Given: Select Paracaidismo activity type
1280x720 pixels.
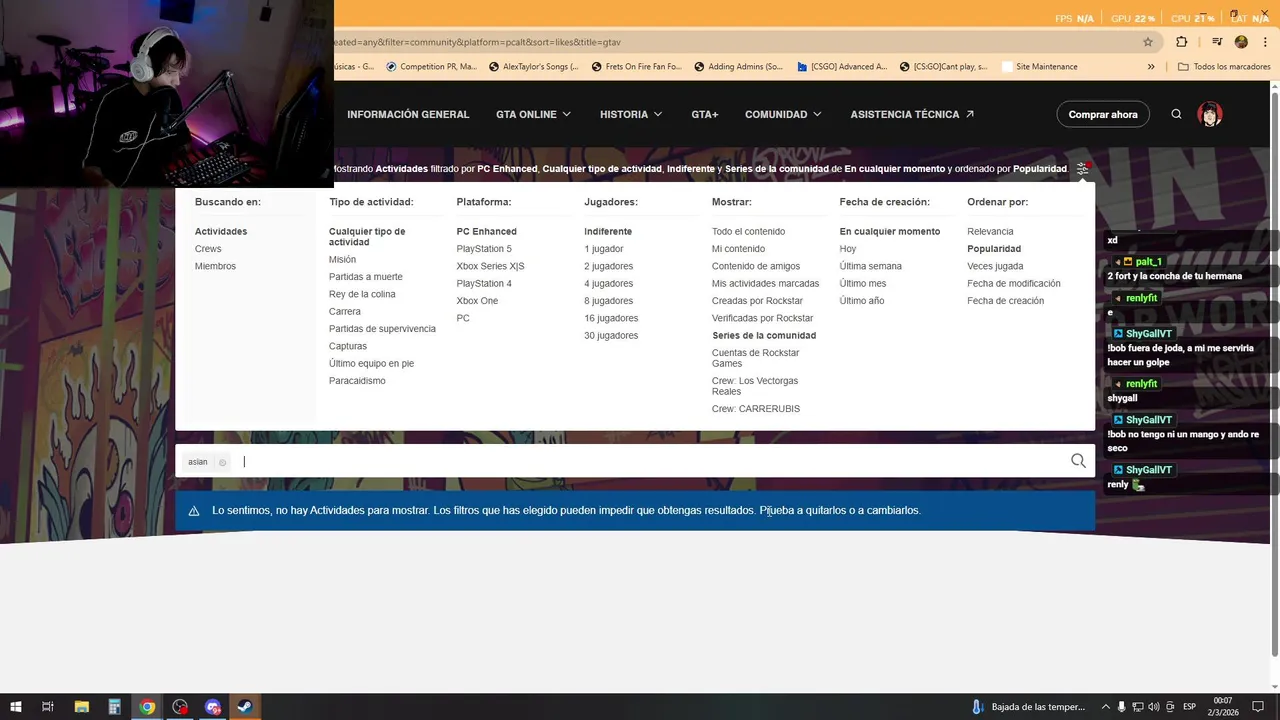Looking at the screenshot, I should pyautogui.click(x=357, y=381).
